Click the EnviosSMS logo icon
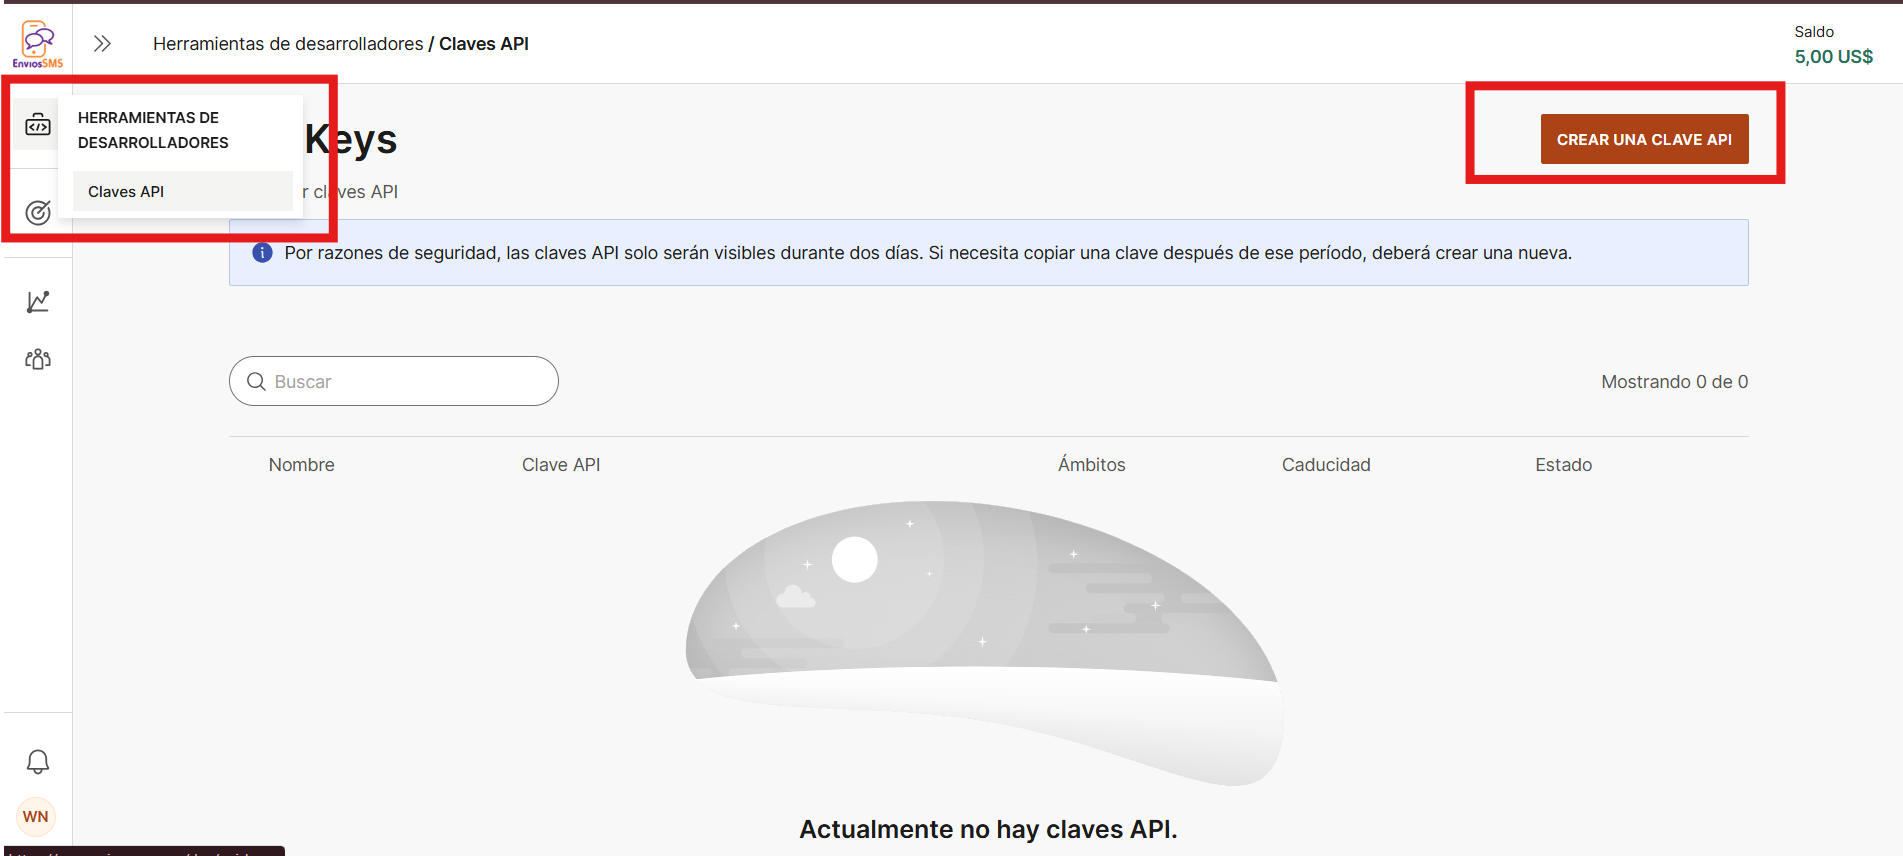 coord(38,44)
